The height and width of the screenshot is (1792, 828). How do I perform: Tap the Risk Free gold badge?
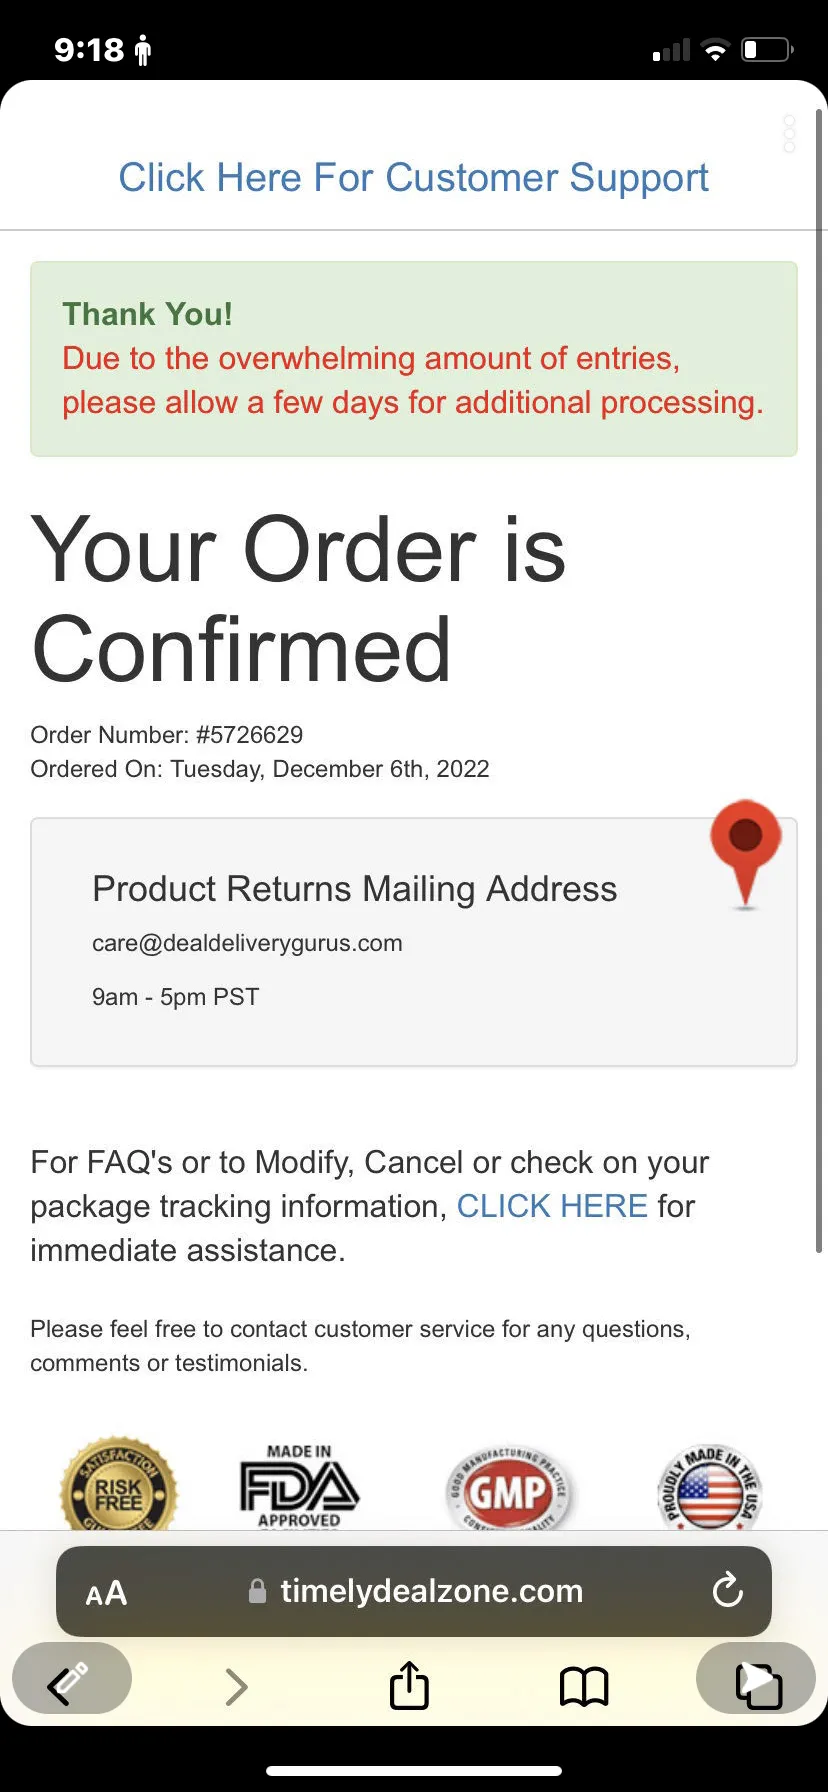tap(118, 1484)
